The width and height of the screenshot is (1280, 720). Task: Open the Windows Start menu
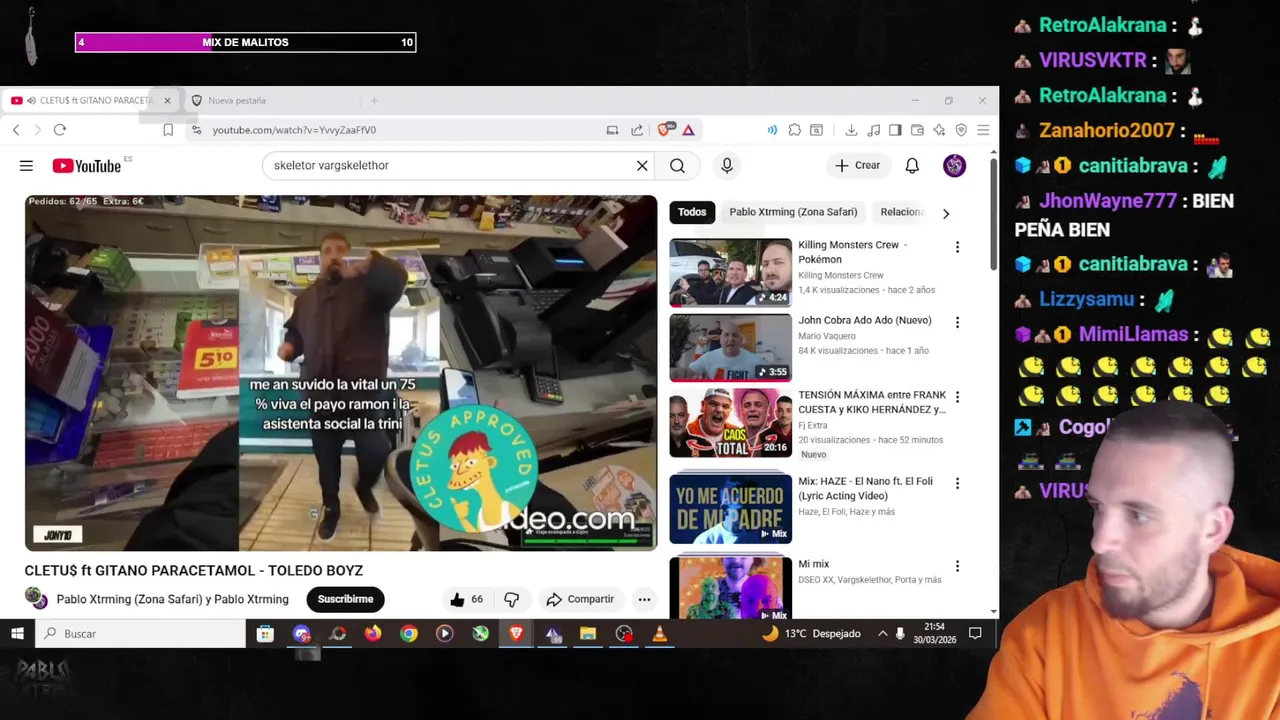(x=17, y=633)
